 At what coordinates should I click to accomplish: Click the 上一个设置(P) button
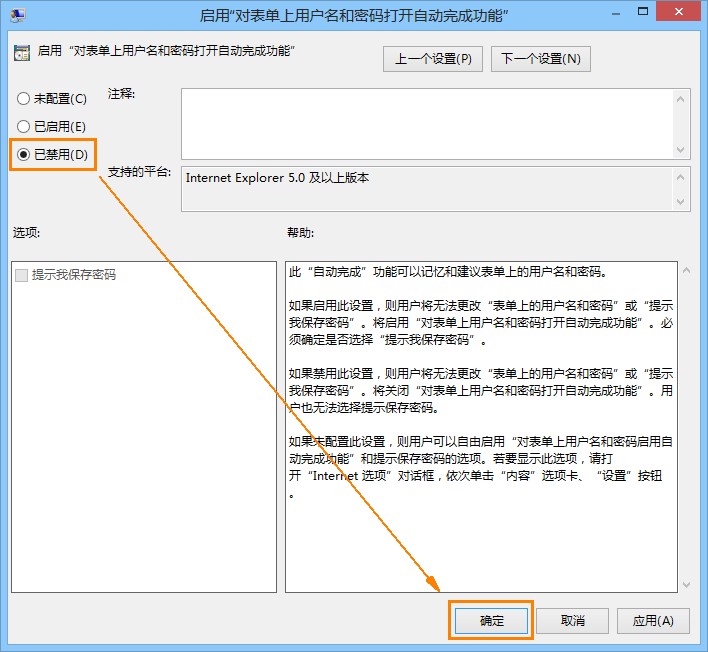click(433, 59)
